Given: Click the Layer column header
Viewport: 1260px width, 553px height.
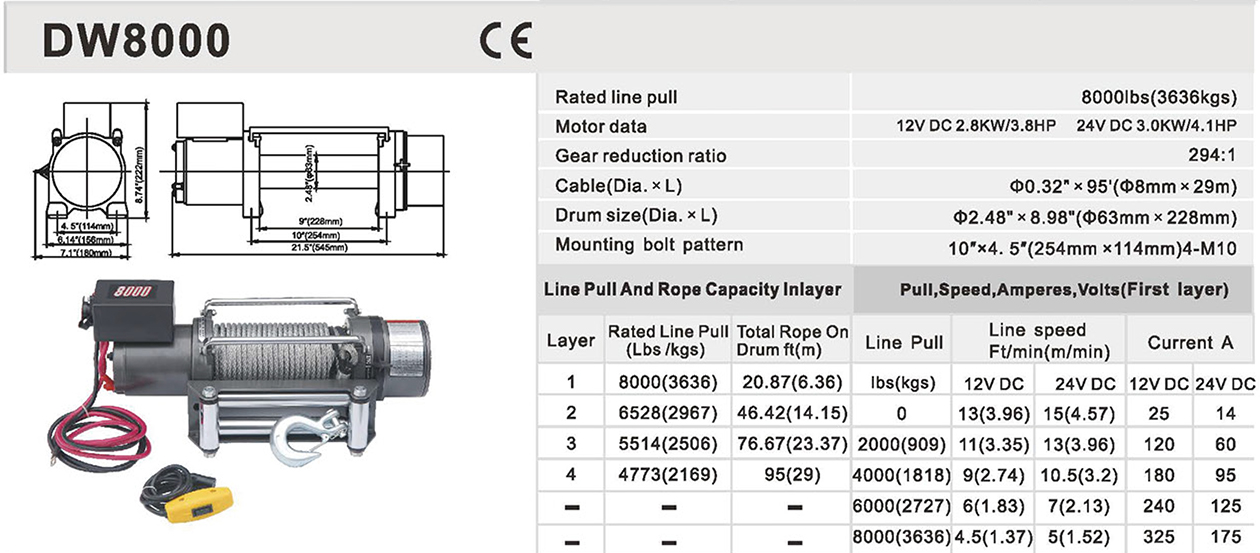Looking at the screenshot, I should [571, 341].
